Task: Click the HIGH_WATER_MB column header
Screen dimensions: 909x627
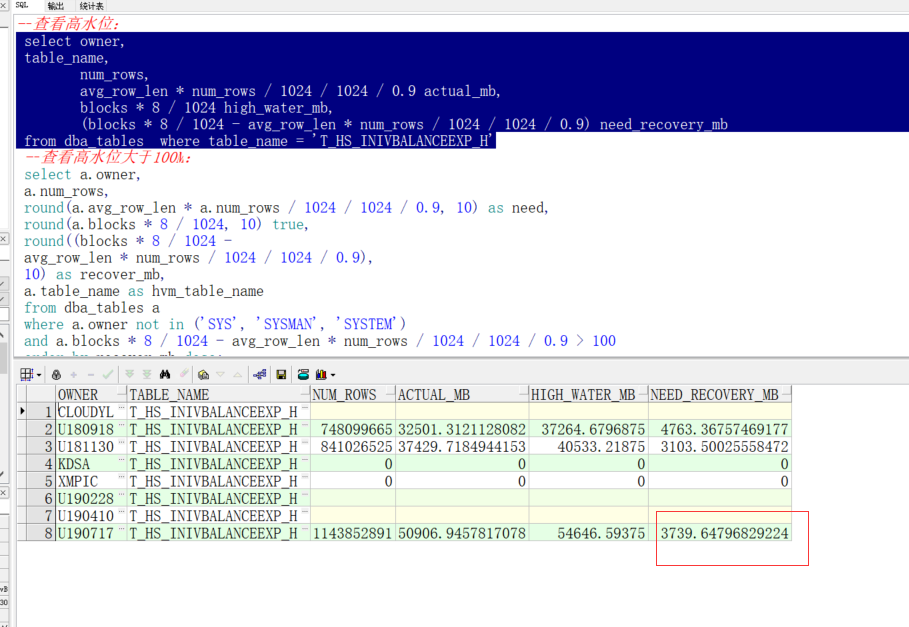Action: pos(588,394)
